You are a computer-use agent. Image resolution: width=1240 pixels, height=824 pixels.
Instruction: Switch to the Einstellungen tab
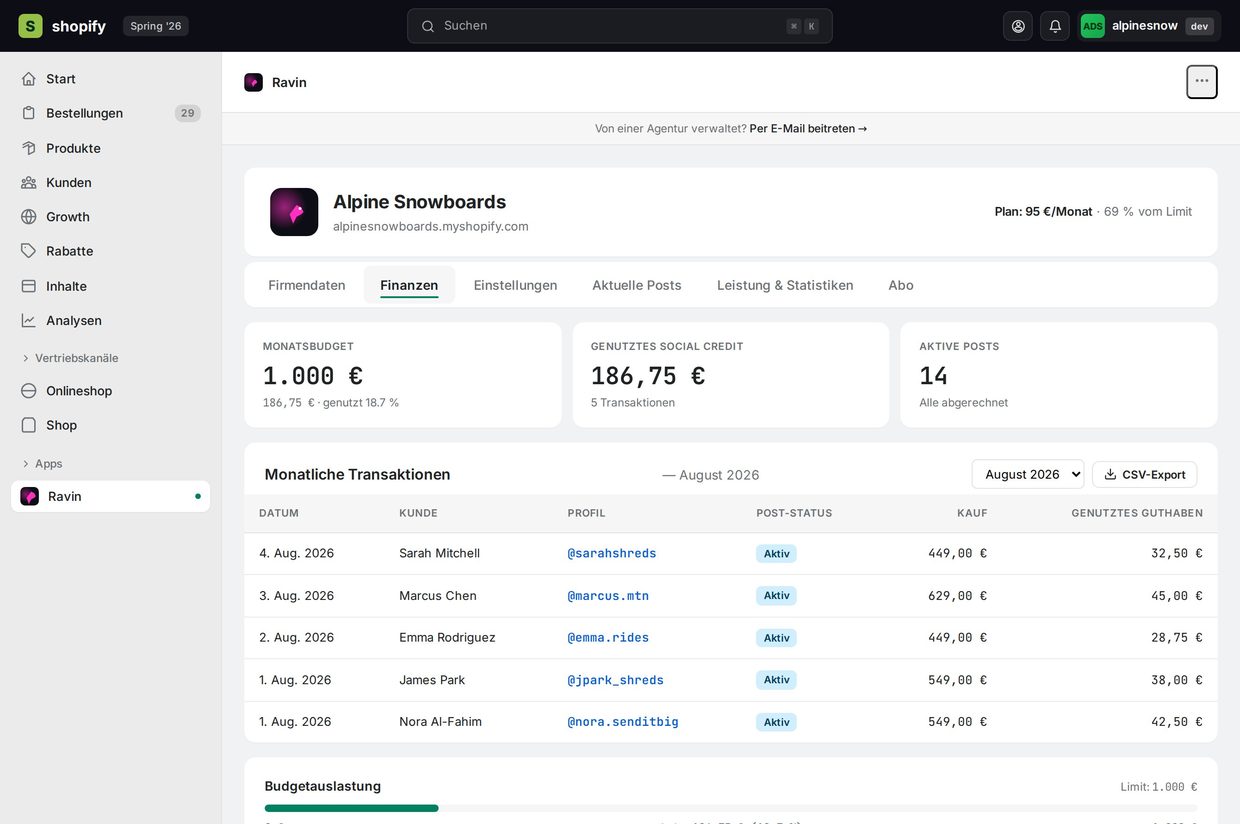click(x=515, y=285)
